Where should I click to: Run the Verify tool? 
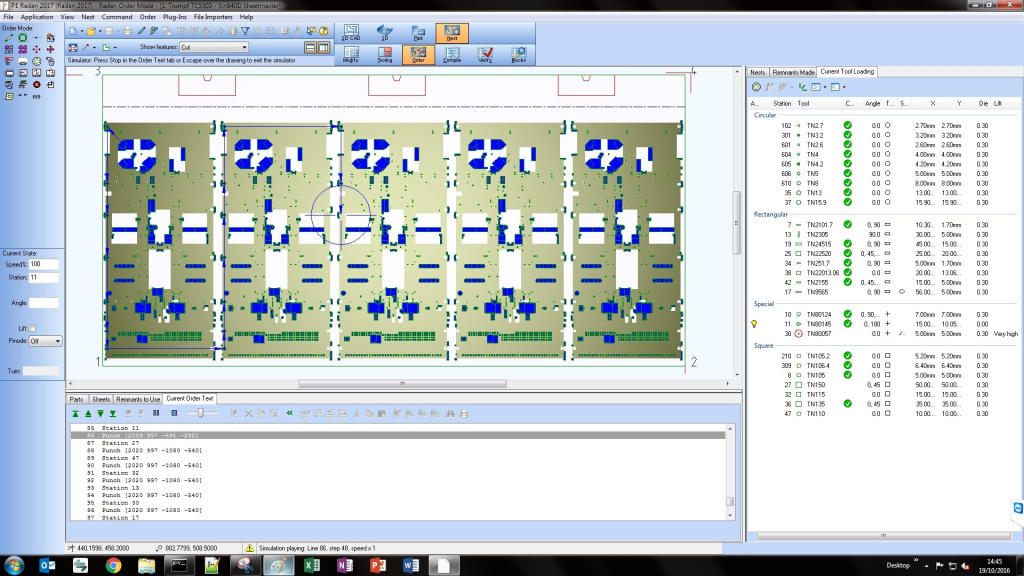485,56
